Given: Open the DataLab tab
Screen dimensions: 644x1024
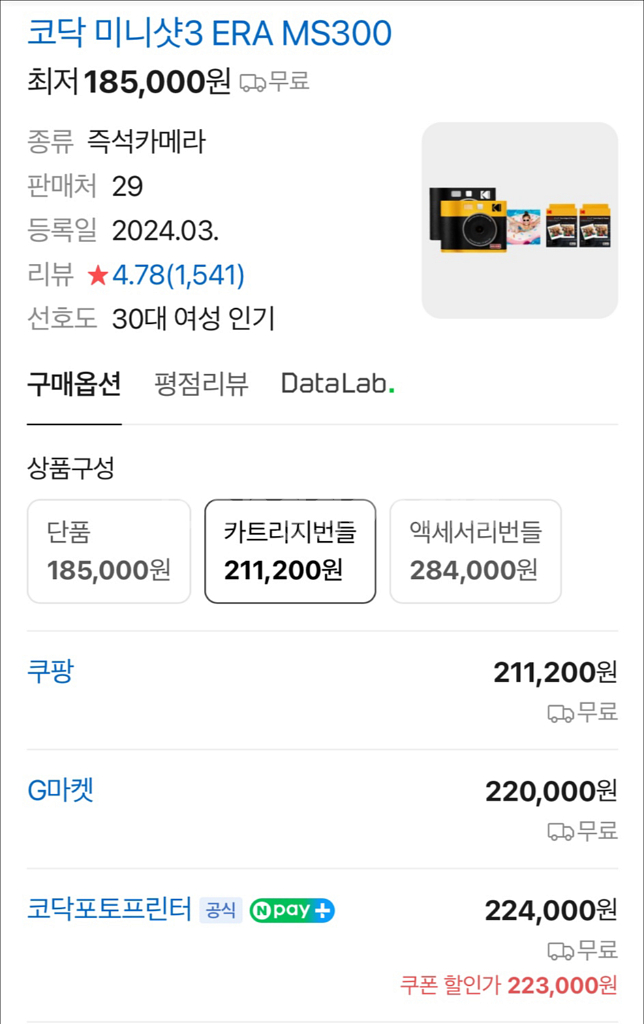Looking at the screenshot, I should coord(337,383).
